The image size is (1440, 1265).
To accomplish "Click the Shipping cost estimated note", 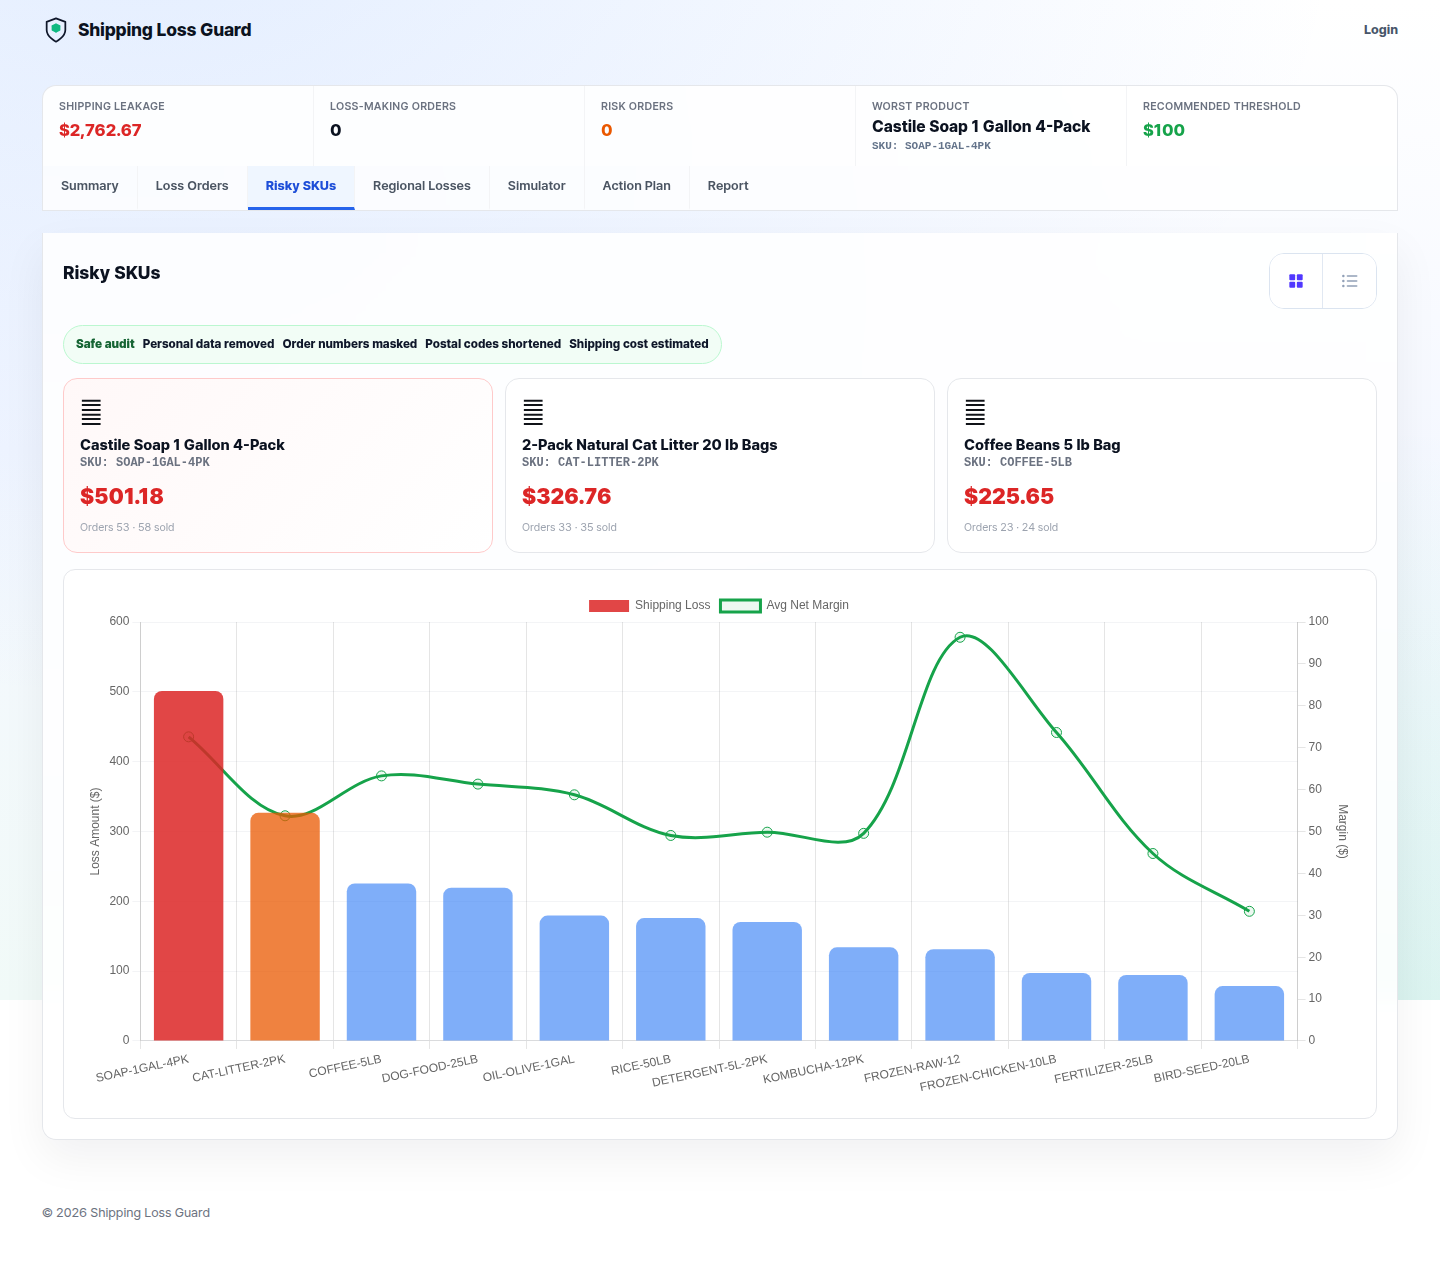I will [639, 344].
